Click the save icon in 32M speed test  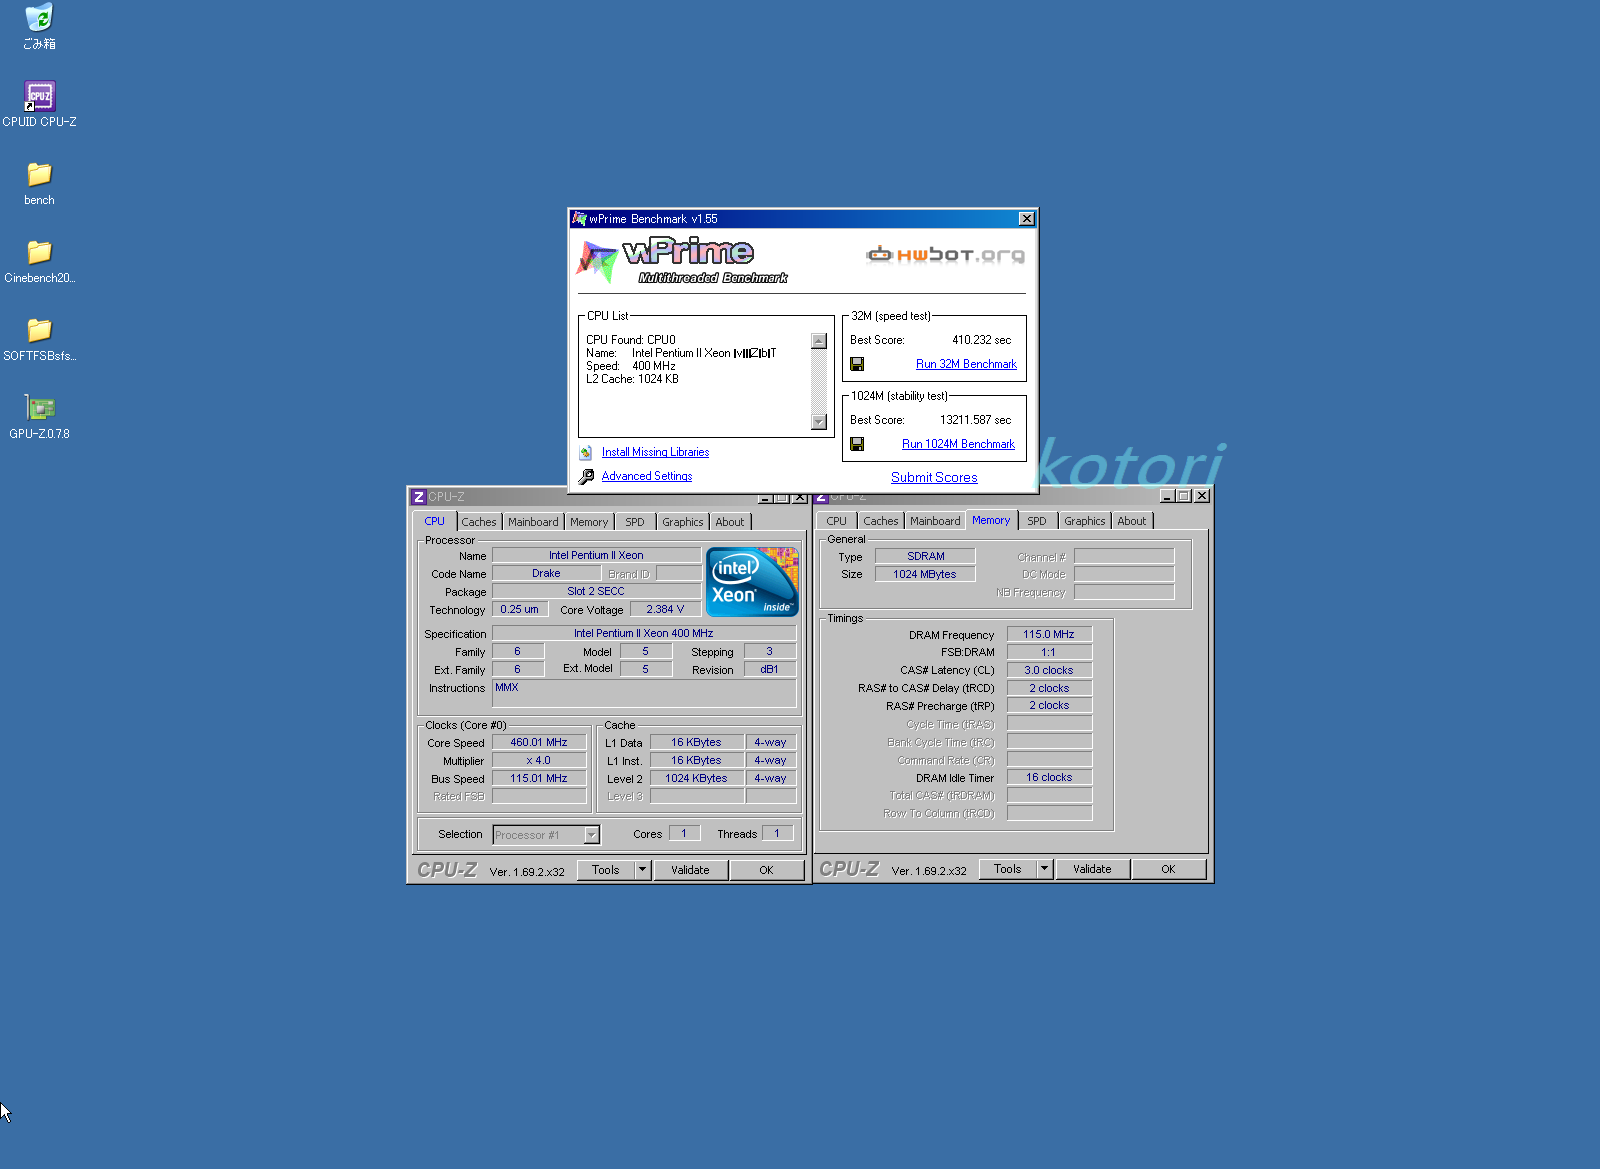(x=857, y=364)
